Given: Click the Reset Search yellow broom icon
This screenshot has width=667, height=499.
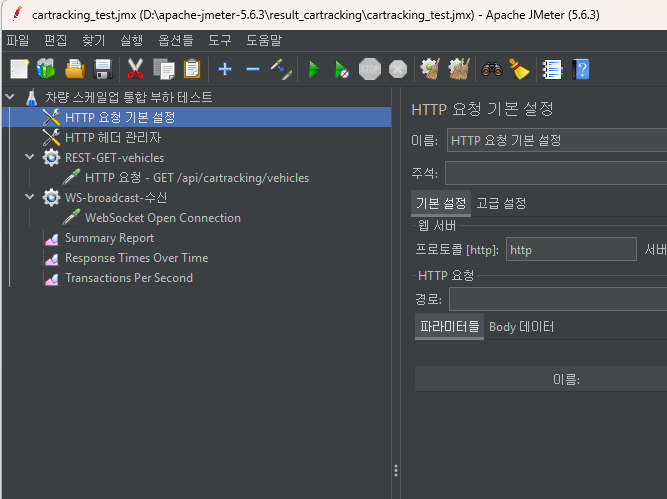Looking at the screenshot, I should [519, 69].
